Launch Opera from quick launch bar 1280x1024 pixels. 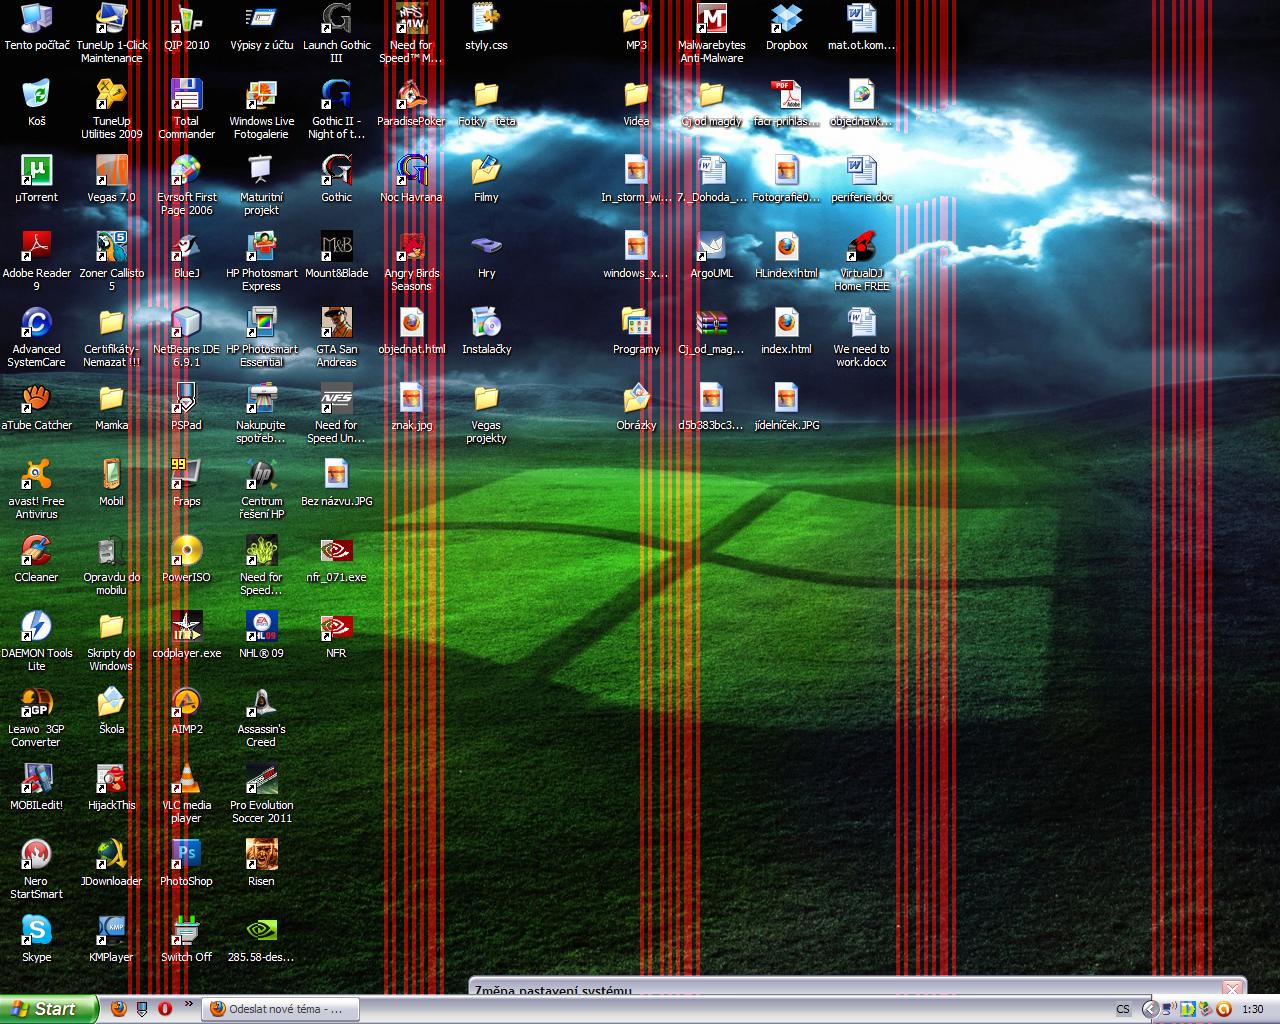165,1009
